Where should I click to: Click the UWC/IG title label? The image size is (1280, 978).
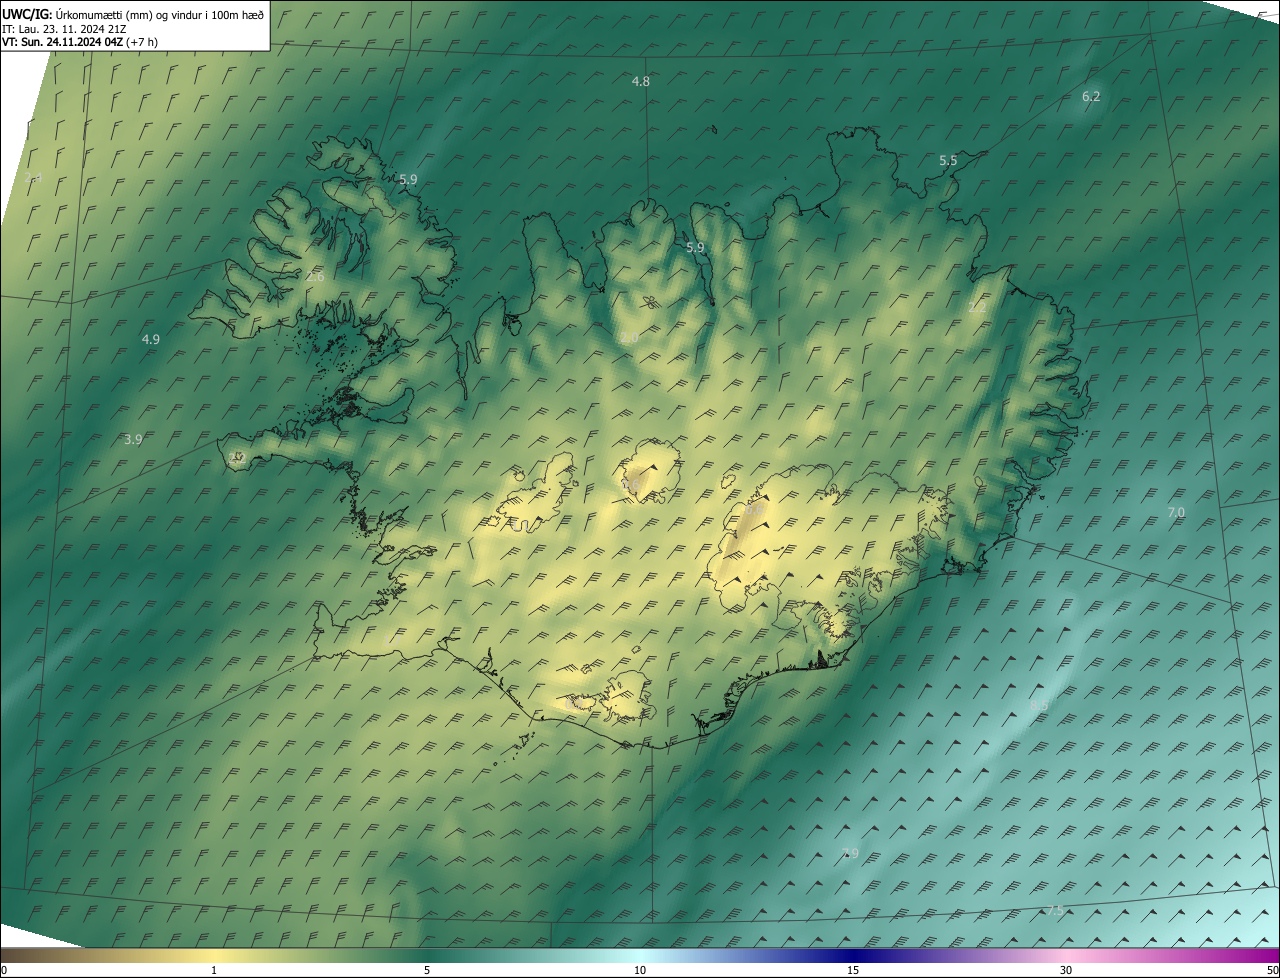27,14
